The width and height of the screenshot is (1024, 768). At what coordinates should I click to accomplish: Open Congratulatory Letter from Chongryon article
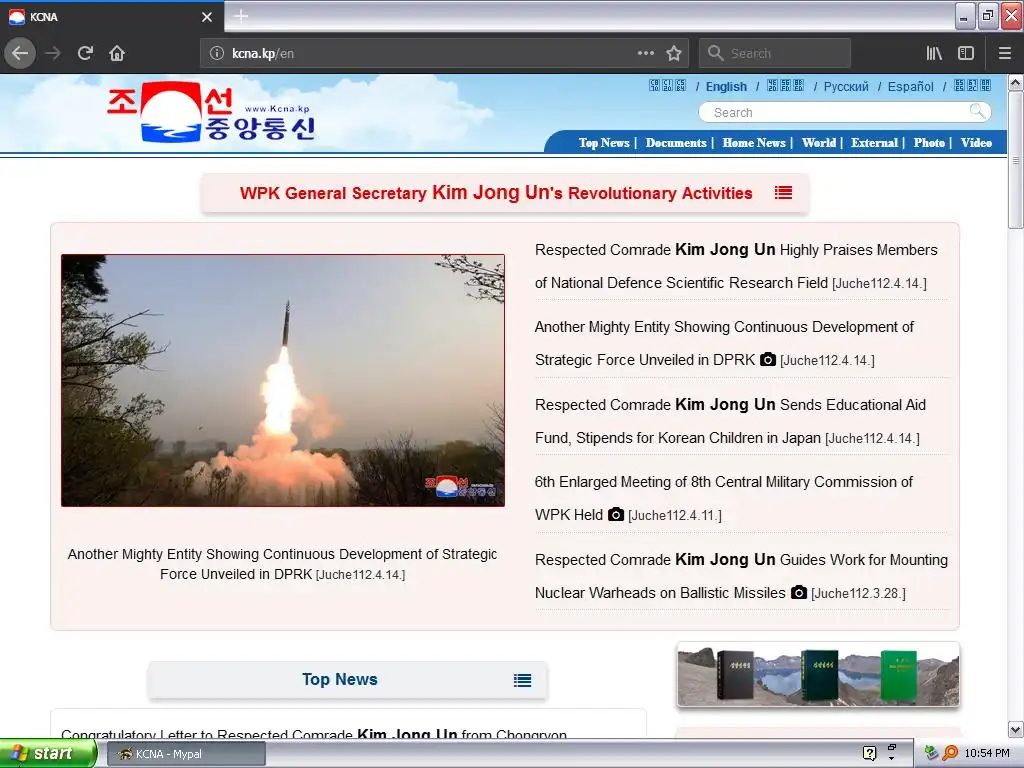(314, 735)
